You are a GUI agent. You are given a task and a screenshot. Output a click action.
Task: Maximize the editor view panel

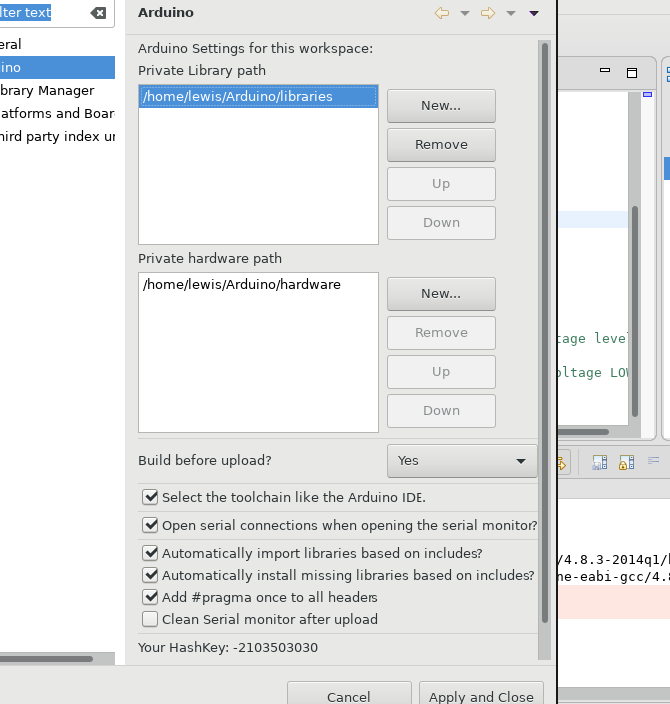(631, 72)
